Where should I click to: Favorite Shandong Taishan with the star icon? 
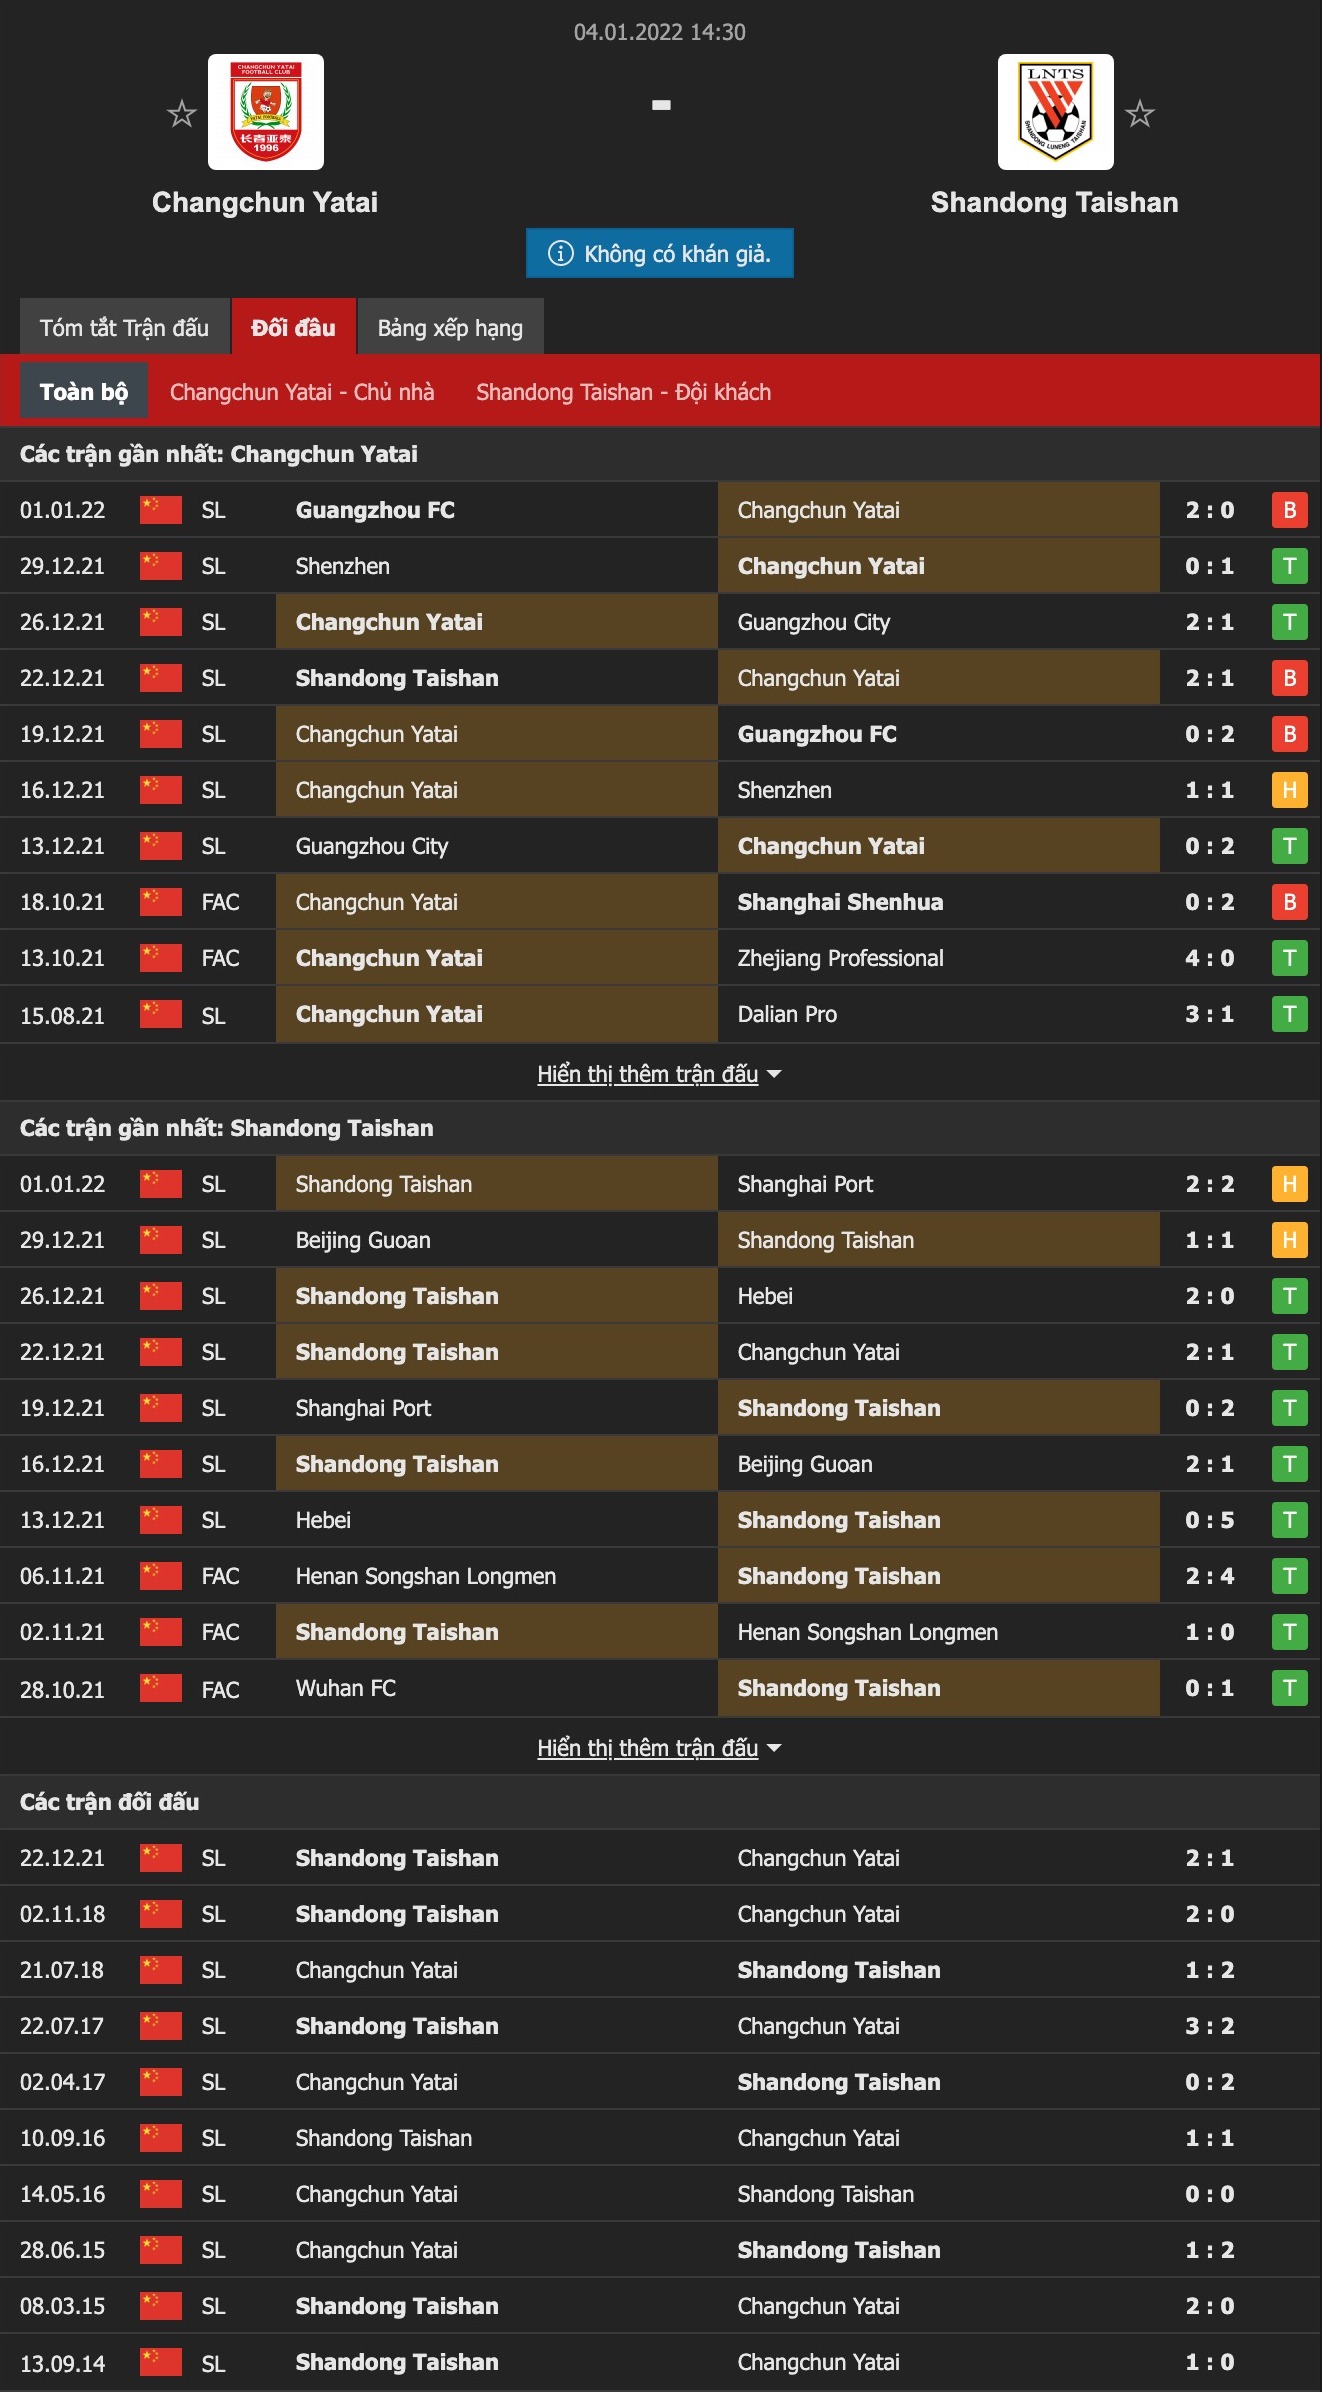click(x=1140, y=113)
